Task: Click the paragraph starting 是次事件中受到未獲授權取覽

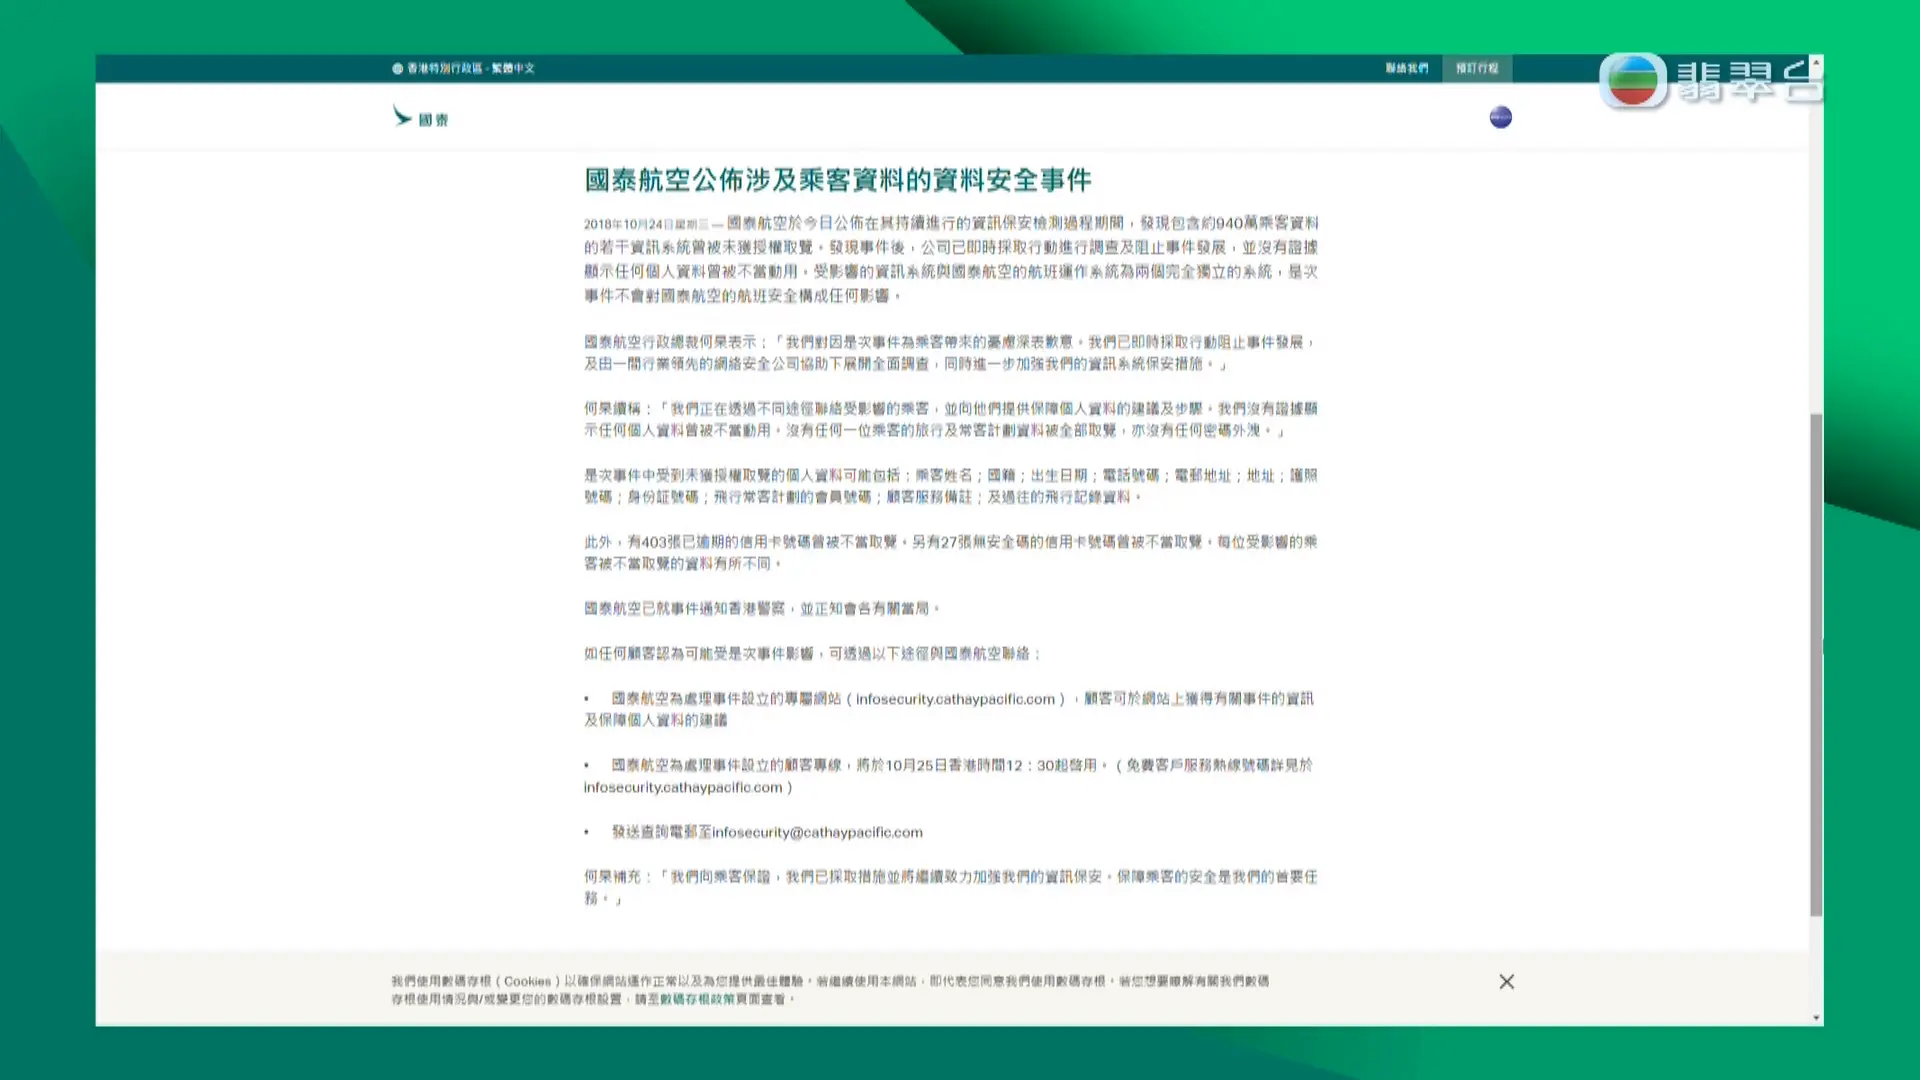Action: (x=950, y=486)
